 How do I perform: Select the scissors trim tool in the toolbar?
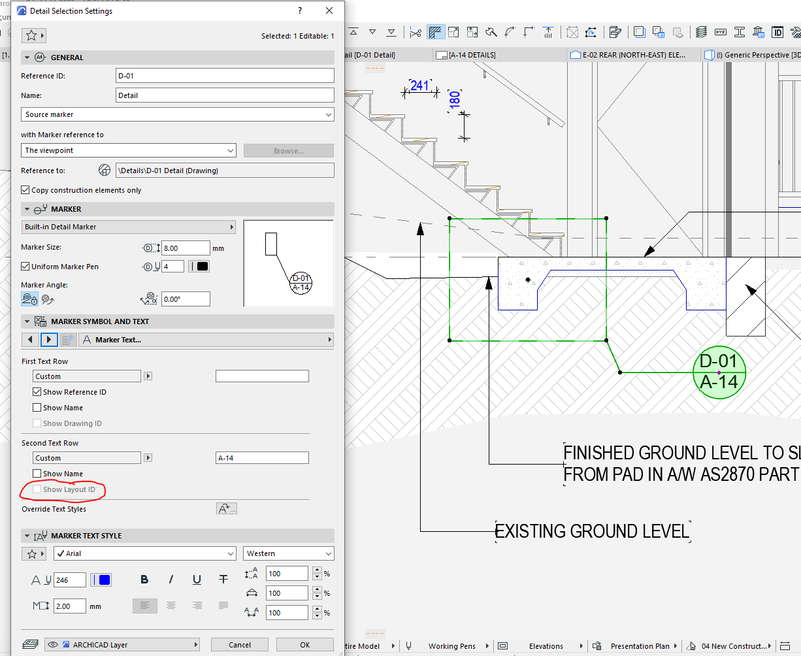(417, 31)
